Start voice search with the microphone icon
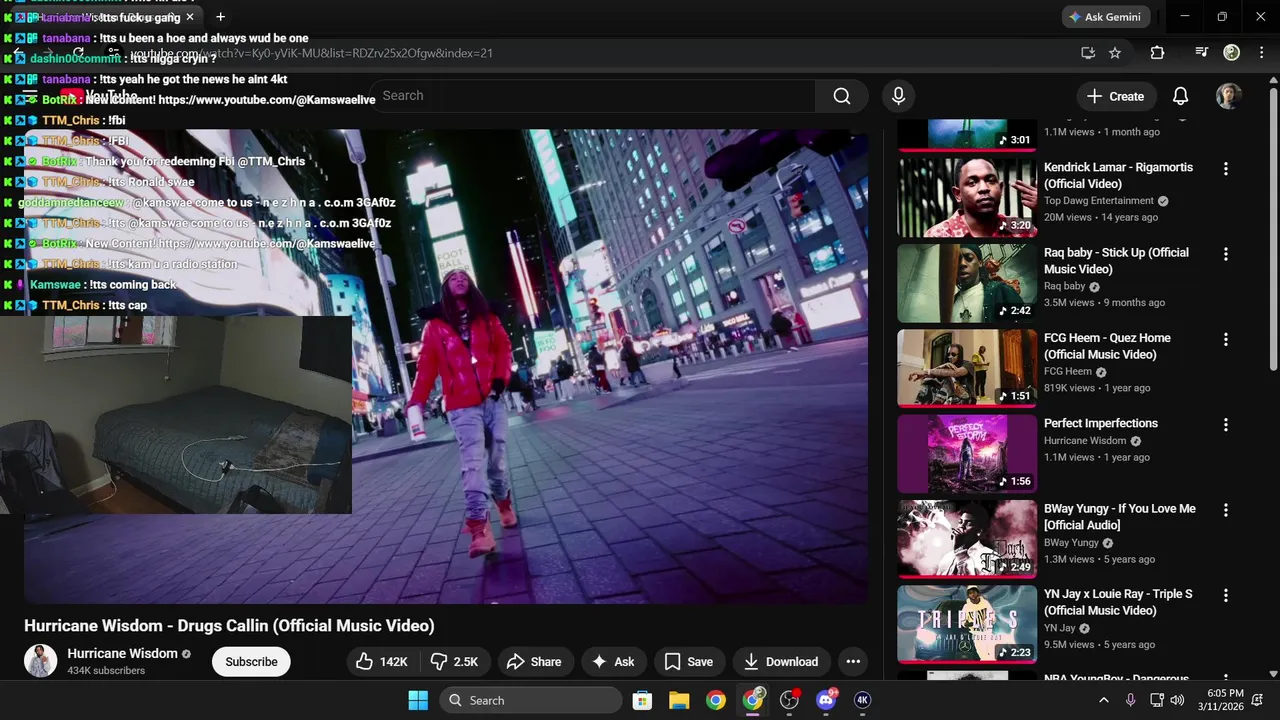1280x720 pixels. coord(898,96)
